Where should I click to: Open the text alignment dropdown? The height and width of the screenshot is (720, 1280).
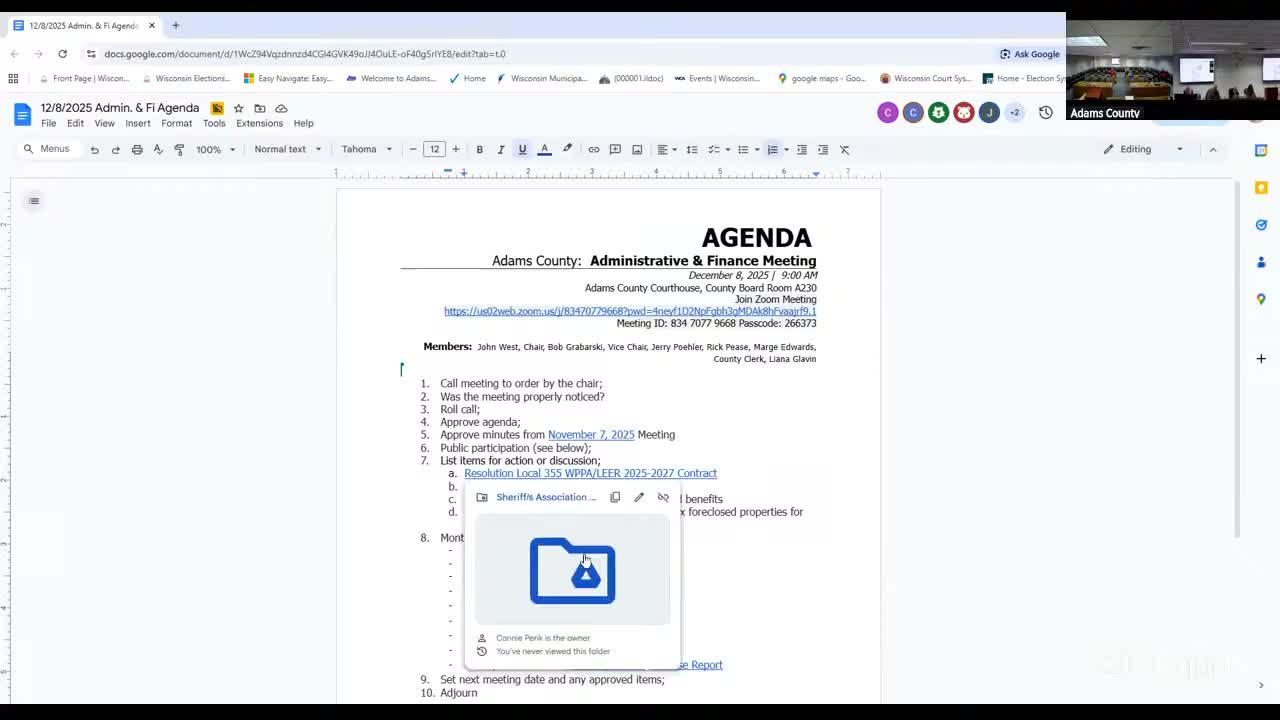[x=665, y=150]
